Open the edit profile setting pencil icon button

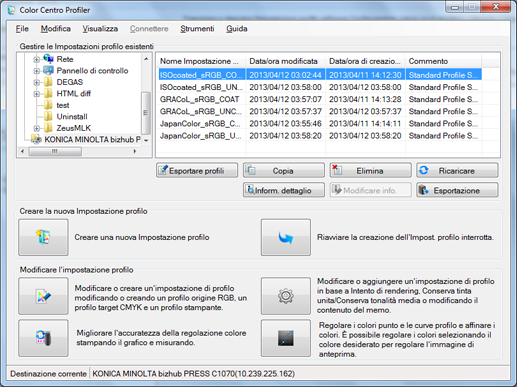43,296
